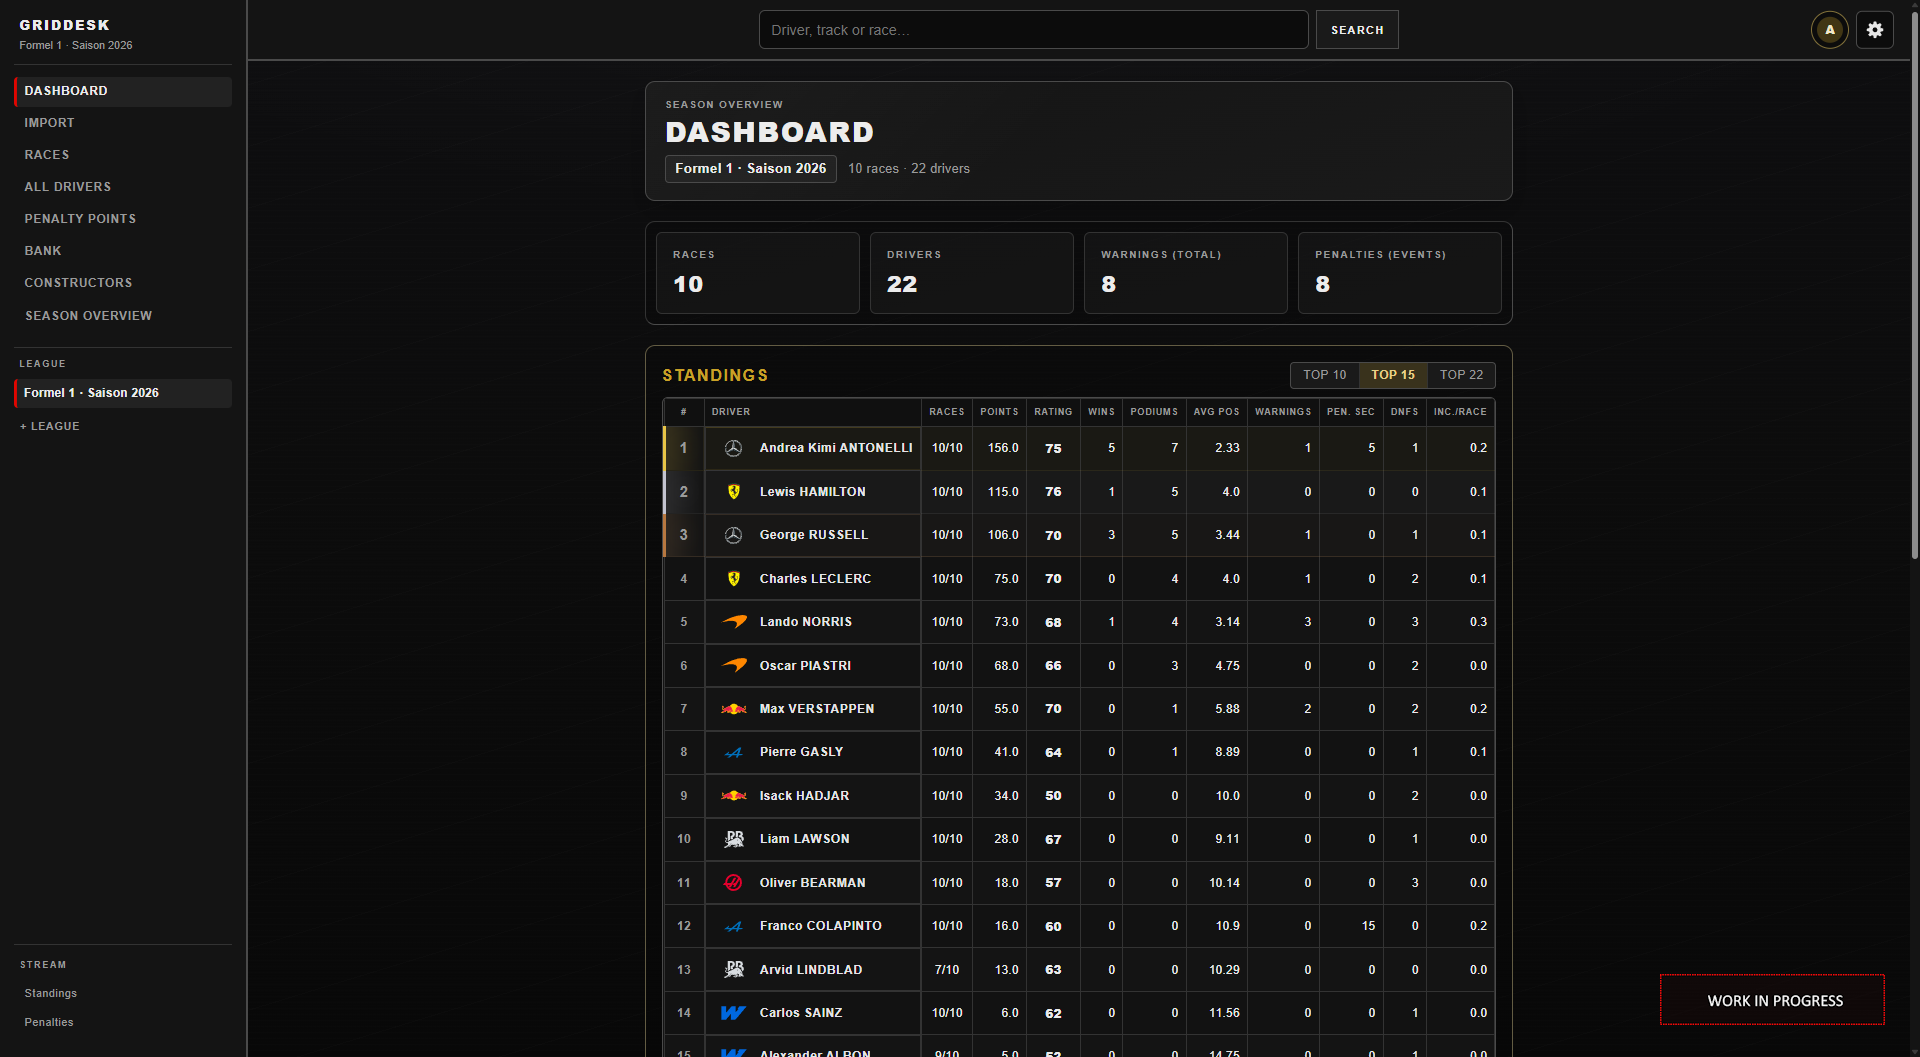Select the Top 15 standings tab
Viewport: 1920px width, 1057px height.
click(x=1393, y=375)
